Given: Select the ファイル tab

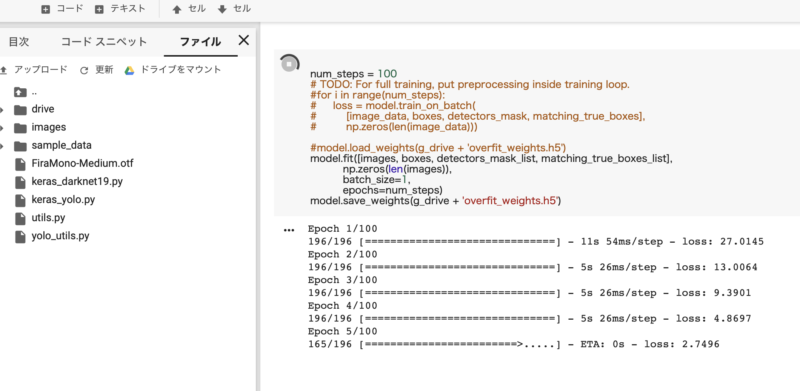Looking at the screenshot, I should (201, 42).
